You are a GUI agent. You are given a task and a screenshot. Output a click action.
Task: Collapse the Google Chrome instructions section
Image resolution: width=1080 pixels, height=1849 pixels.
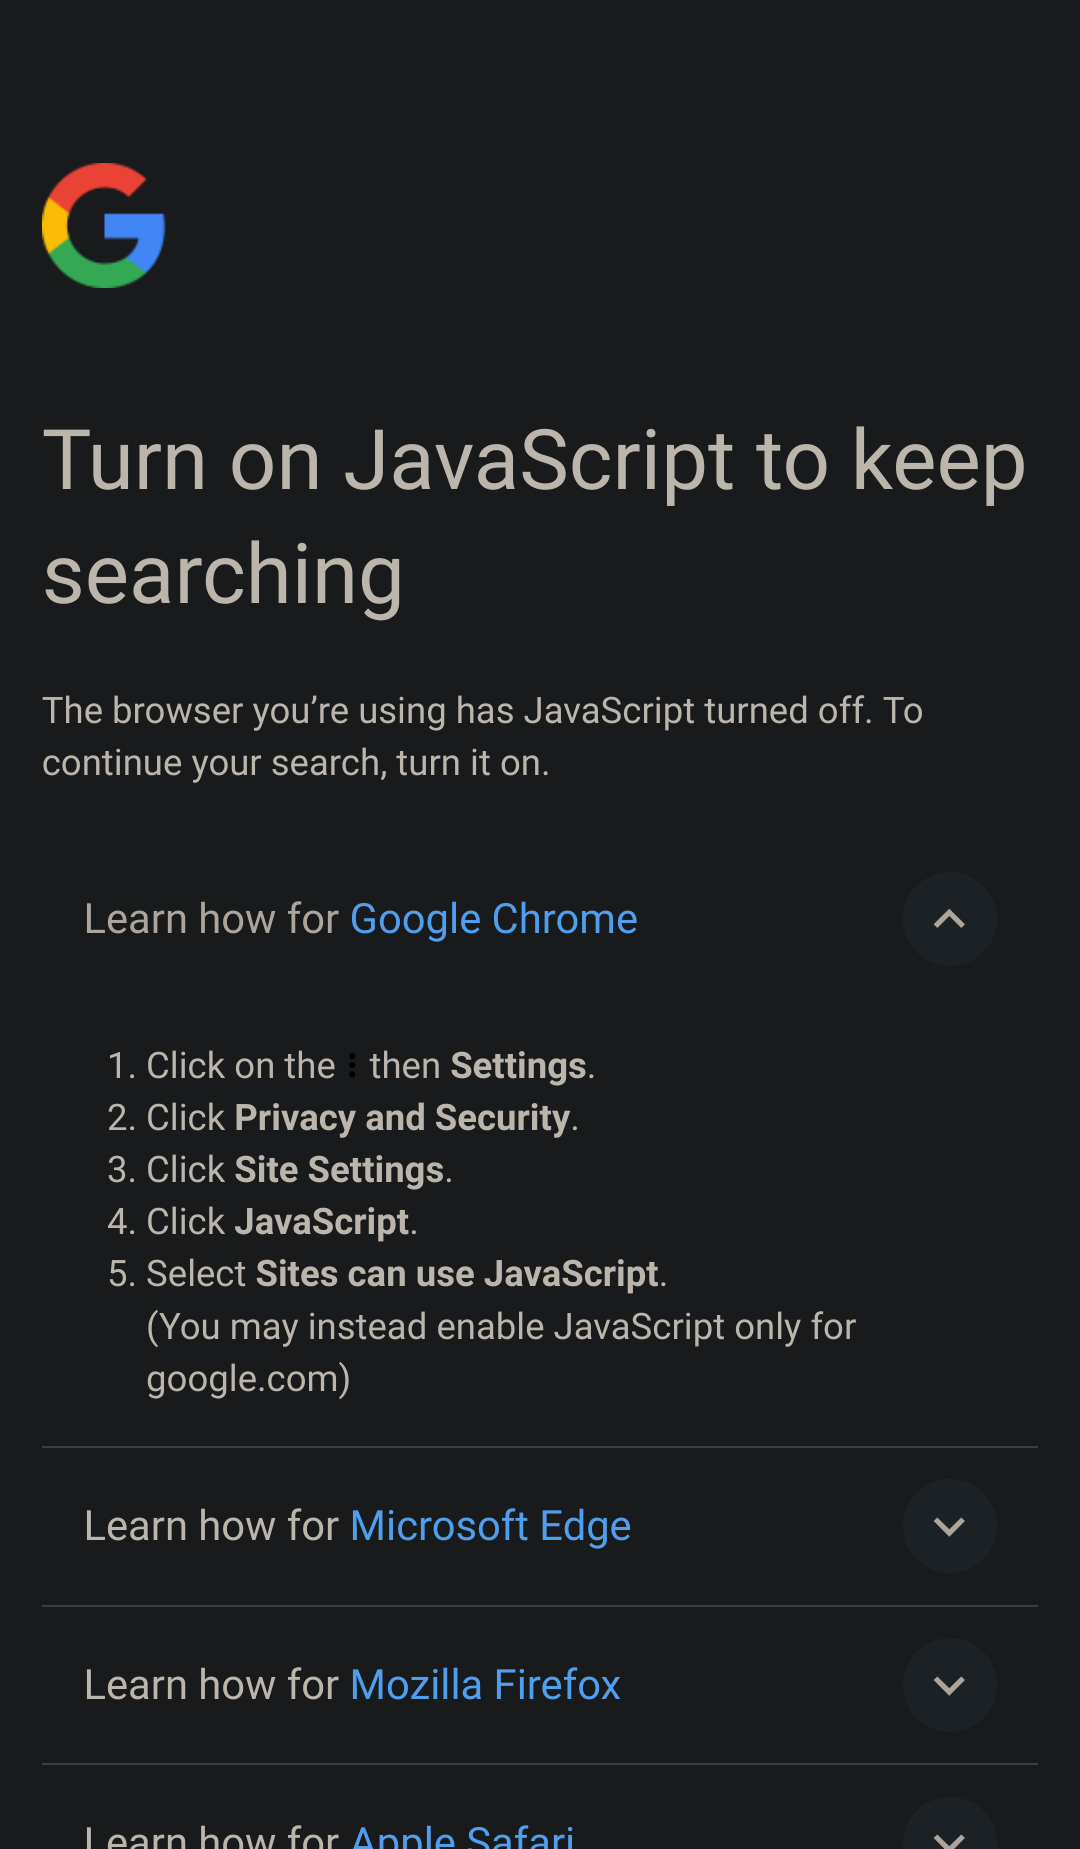point(949,919)
